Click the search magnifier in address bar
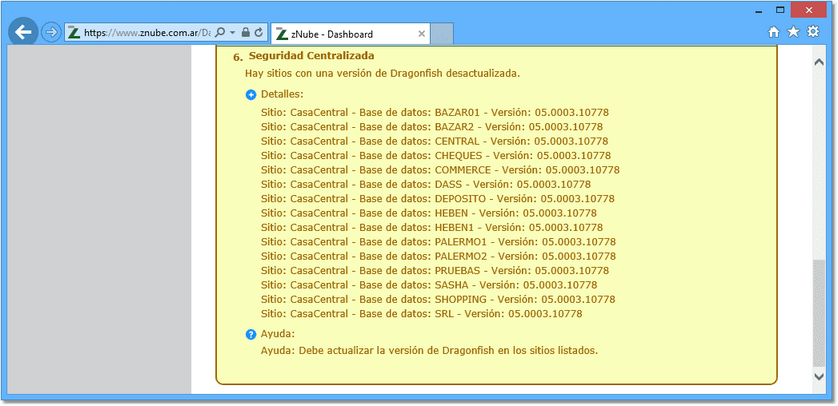The image size is (838, 406). [x=221, y=33]
